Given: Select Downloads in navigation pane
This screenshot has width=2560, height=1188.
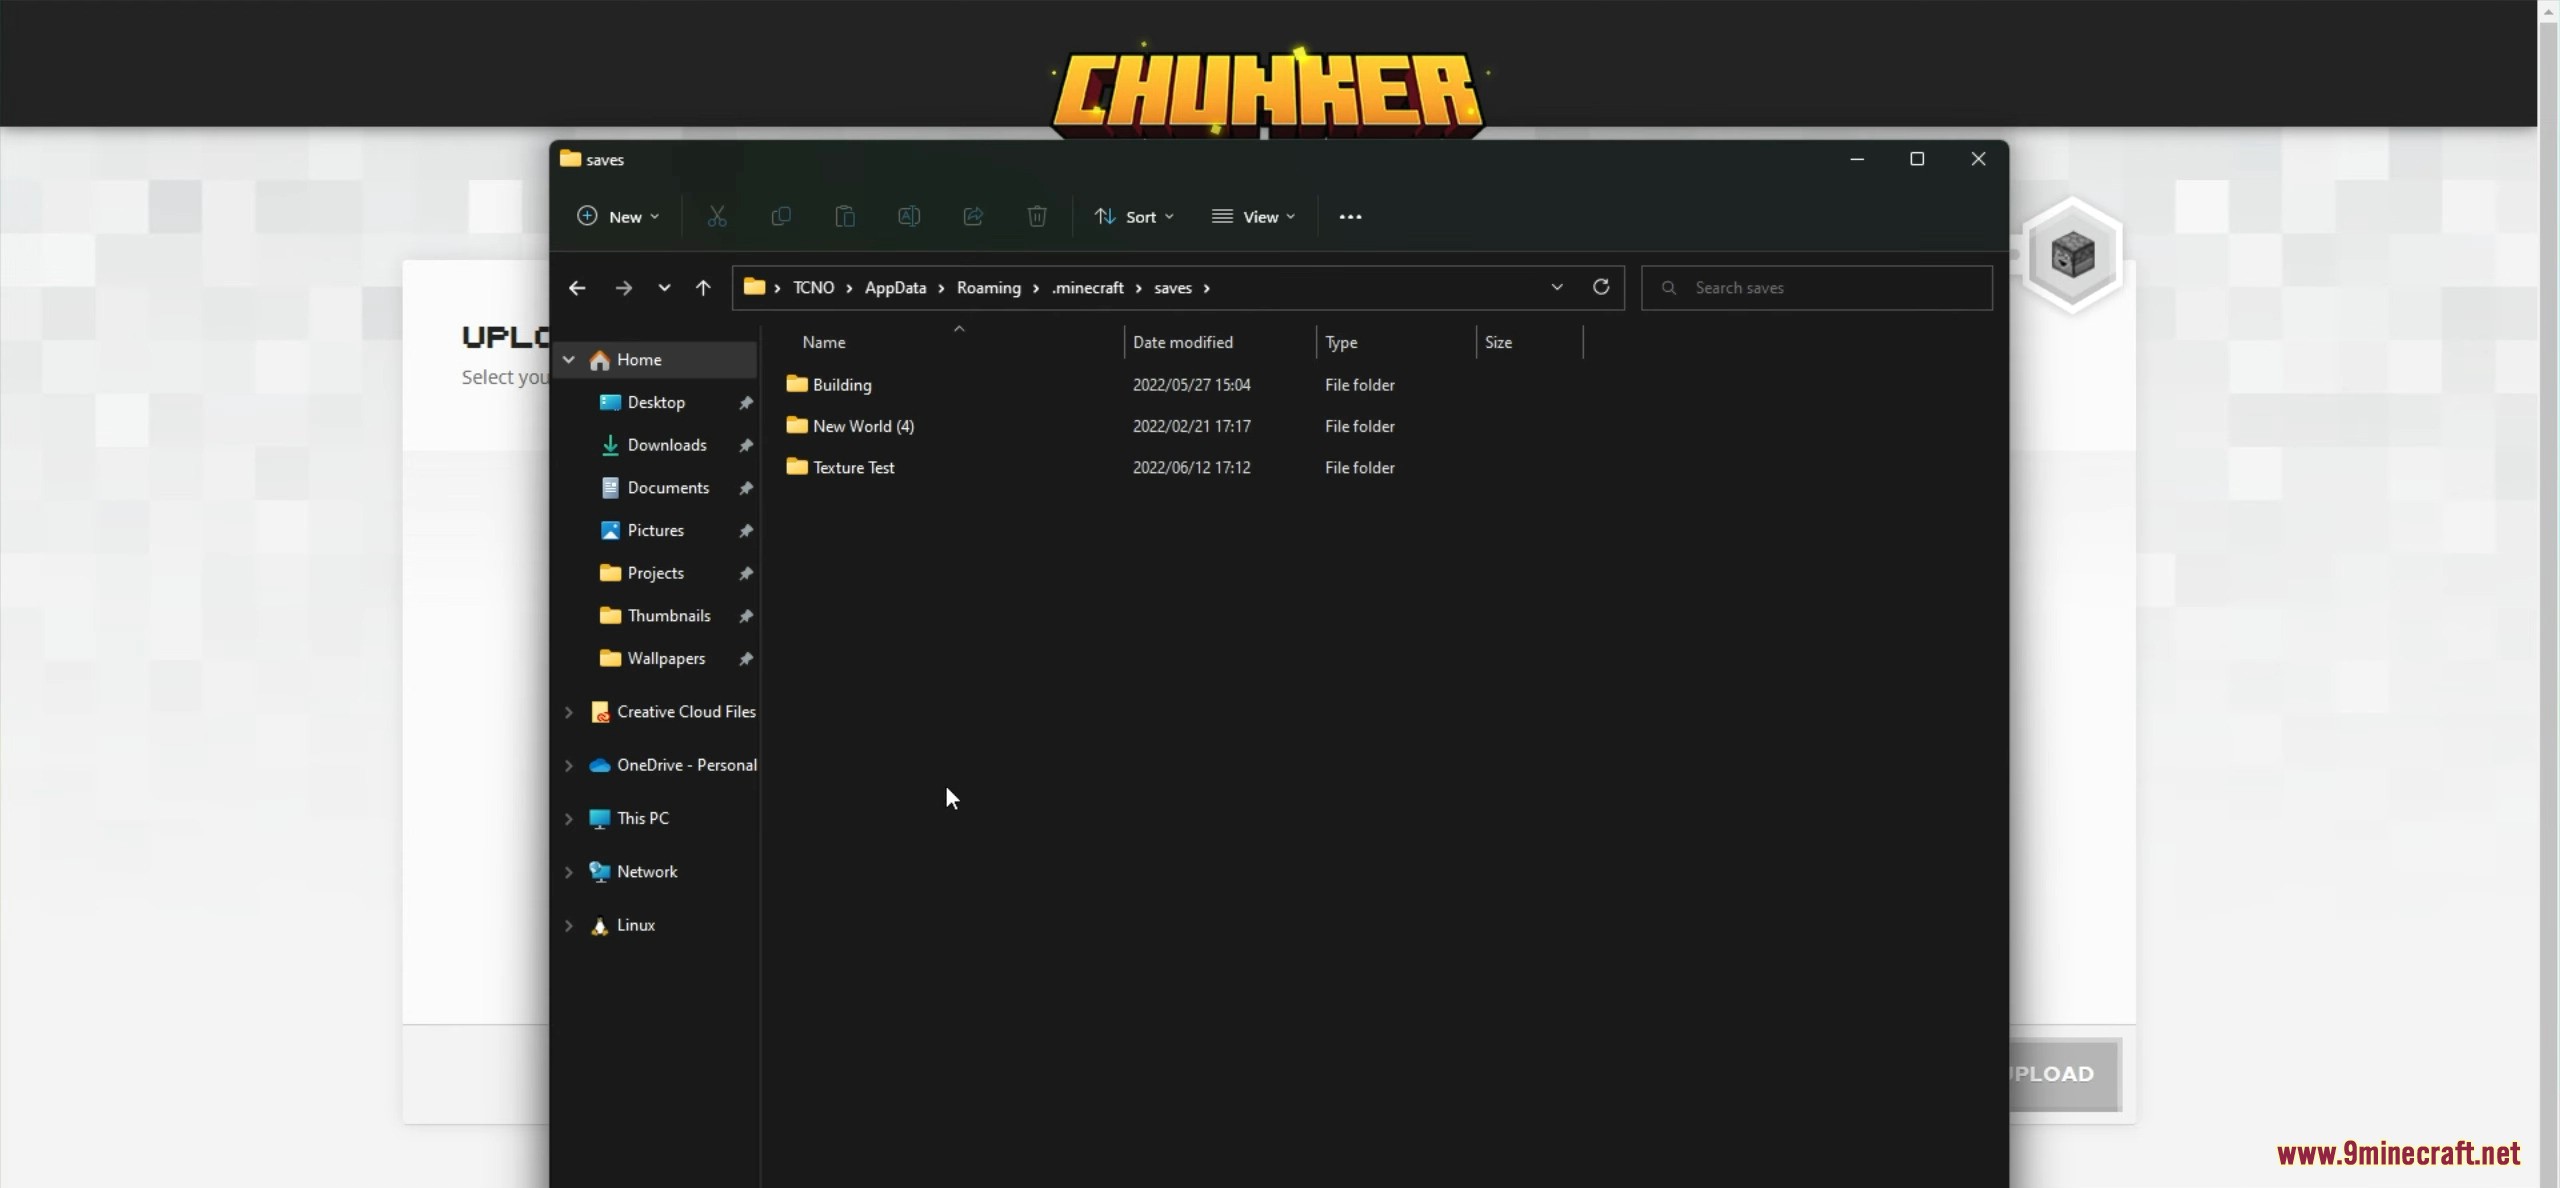Looking at the screenshot, I should pos(667,445).
